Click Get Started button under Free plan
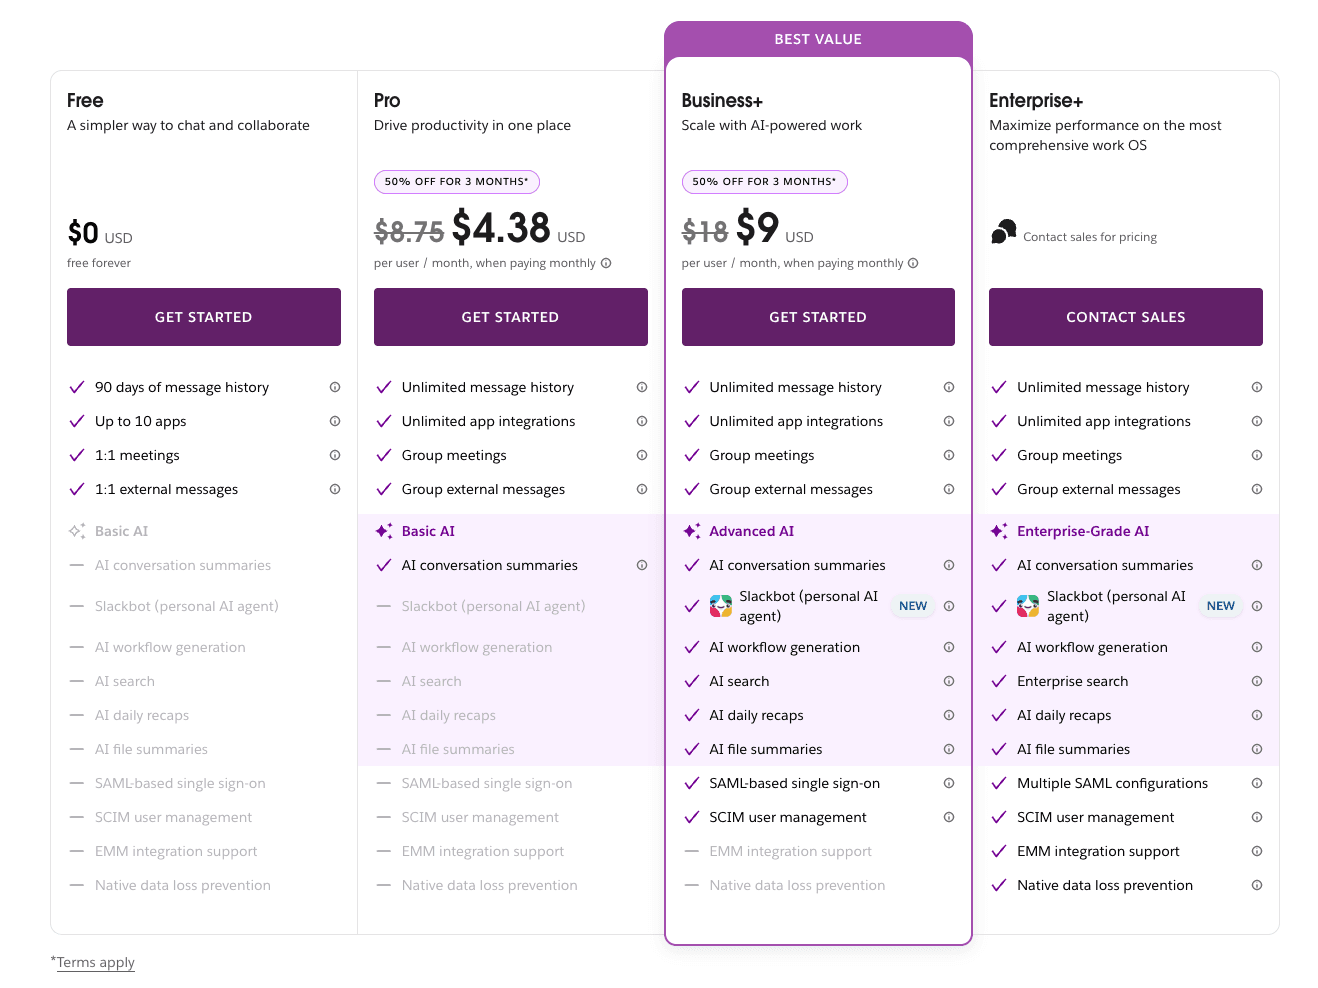The width and height of the screenshot is (1318, 988). tap(204, 317)
